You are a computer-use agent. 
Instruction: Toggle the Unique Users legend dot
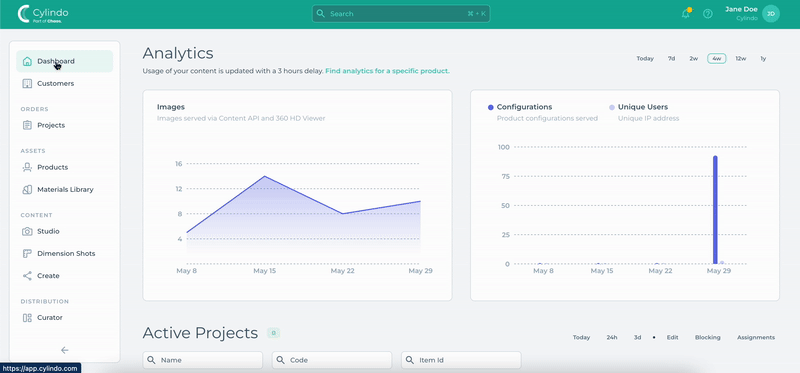coord(612,108)
